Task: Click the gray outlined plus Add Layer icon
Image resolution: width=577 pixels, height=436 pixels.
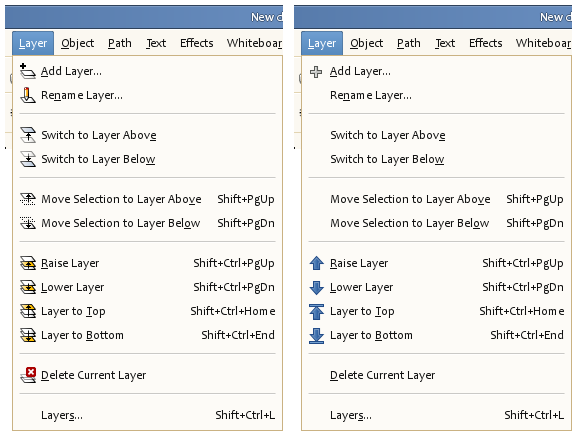Action: tap(316, 71)
